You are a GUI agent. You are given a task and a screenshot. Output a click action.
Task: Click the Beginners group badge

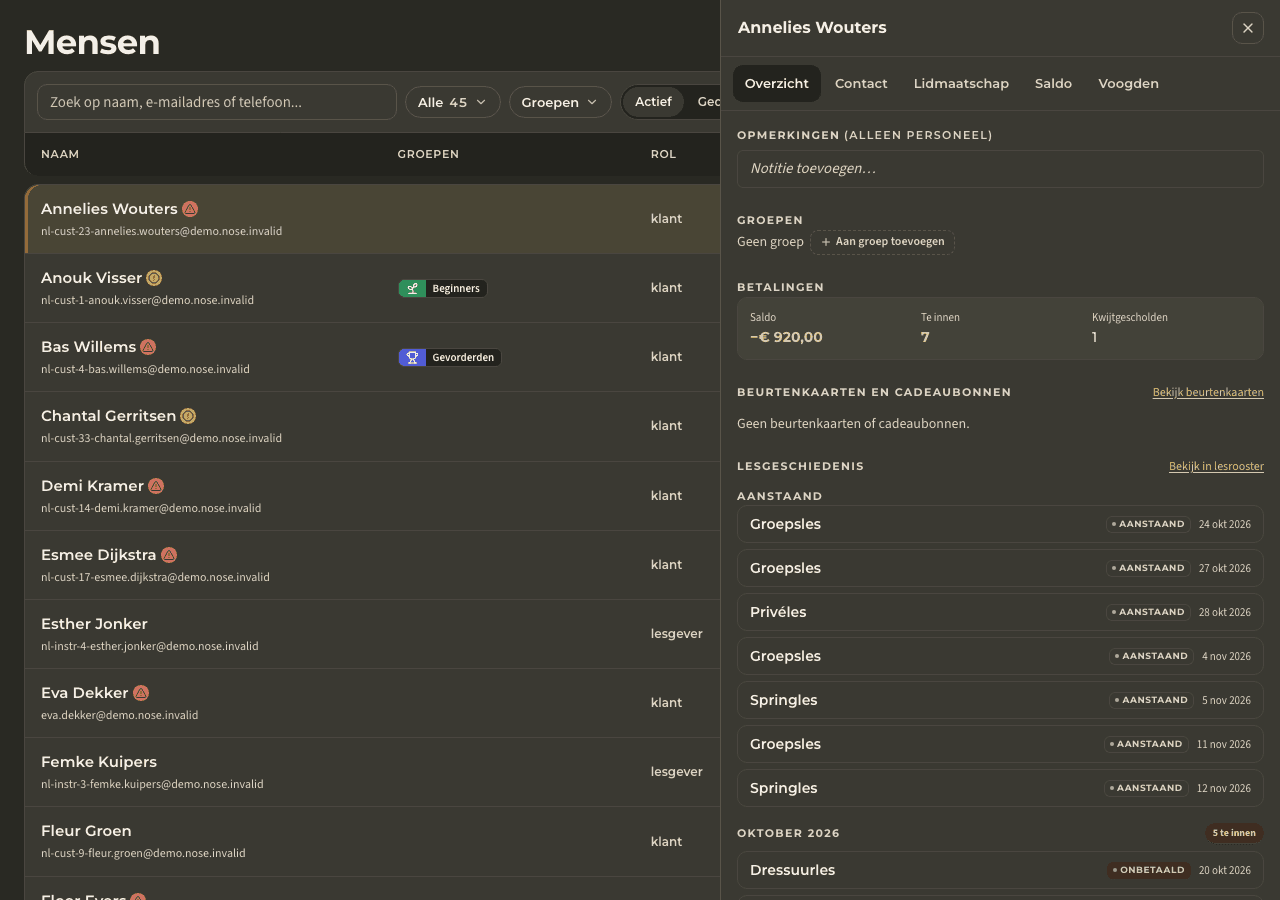443,288
